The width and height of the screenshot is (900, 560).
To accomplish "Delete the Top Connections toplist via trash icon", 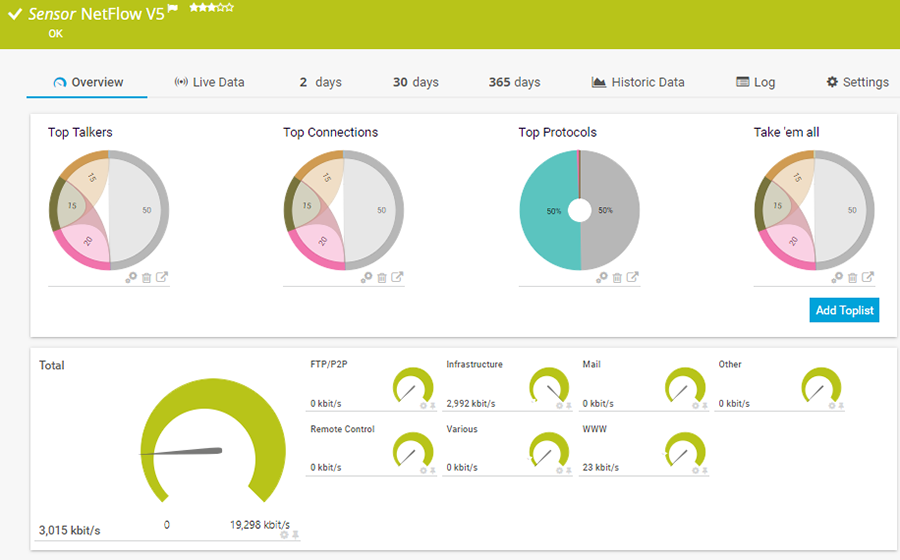I will coord(382,278).
